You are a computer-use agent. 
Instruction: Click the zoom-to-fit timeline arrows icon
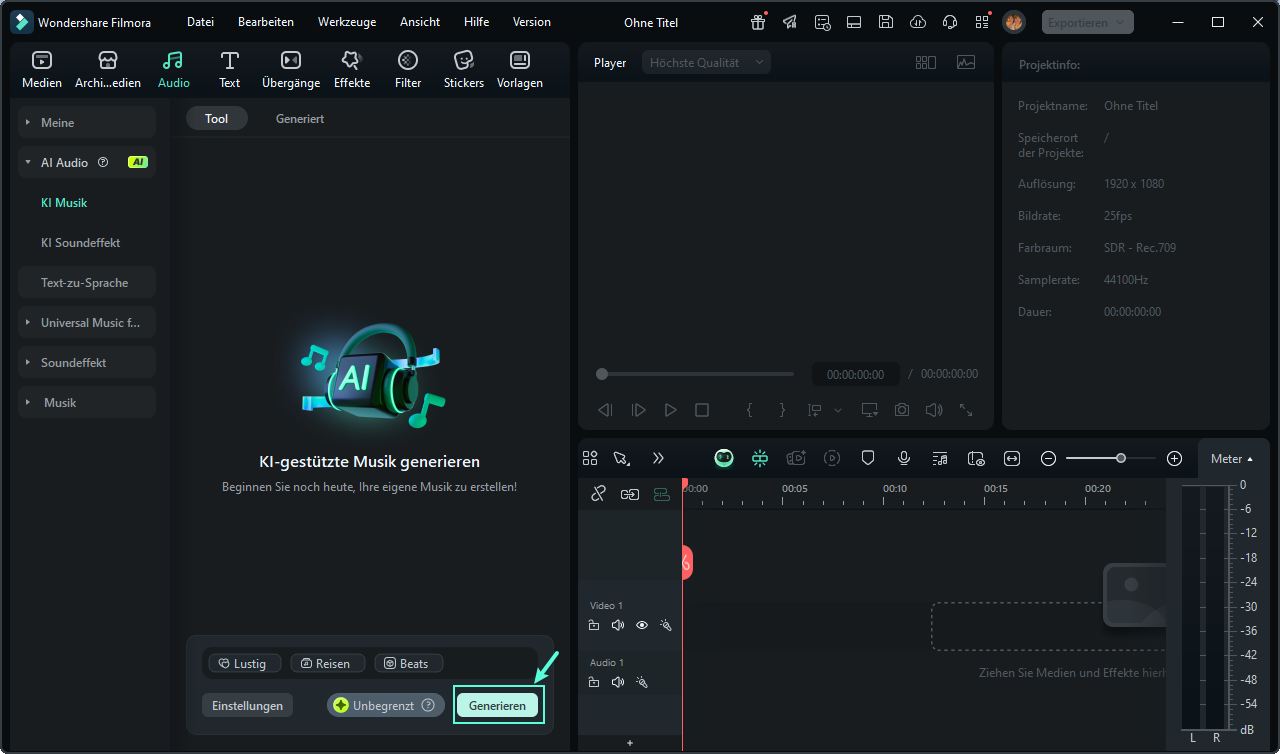tap(1012, 458)
